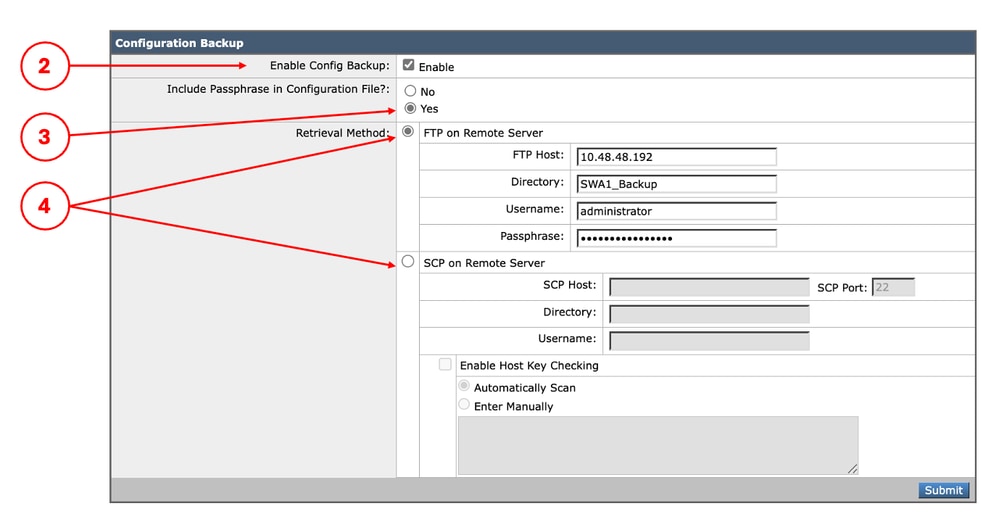Select No for including passphrase
999x522 pixels.
point(410,91)
